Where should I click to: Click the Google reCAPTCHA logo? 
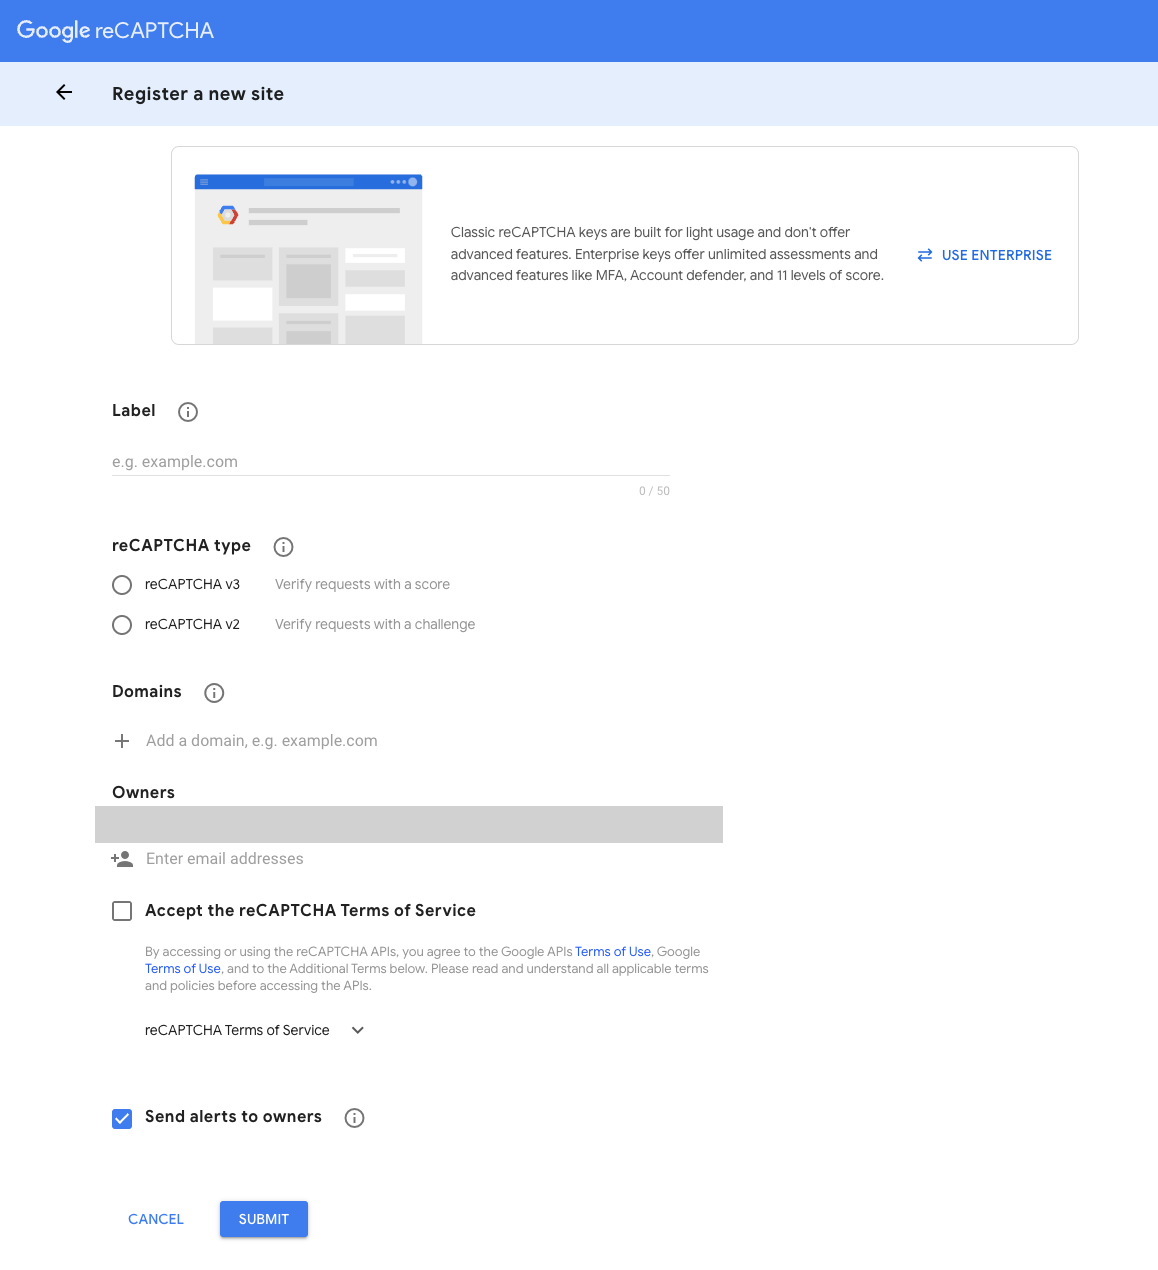[115, 31]
